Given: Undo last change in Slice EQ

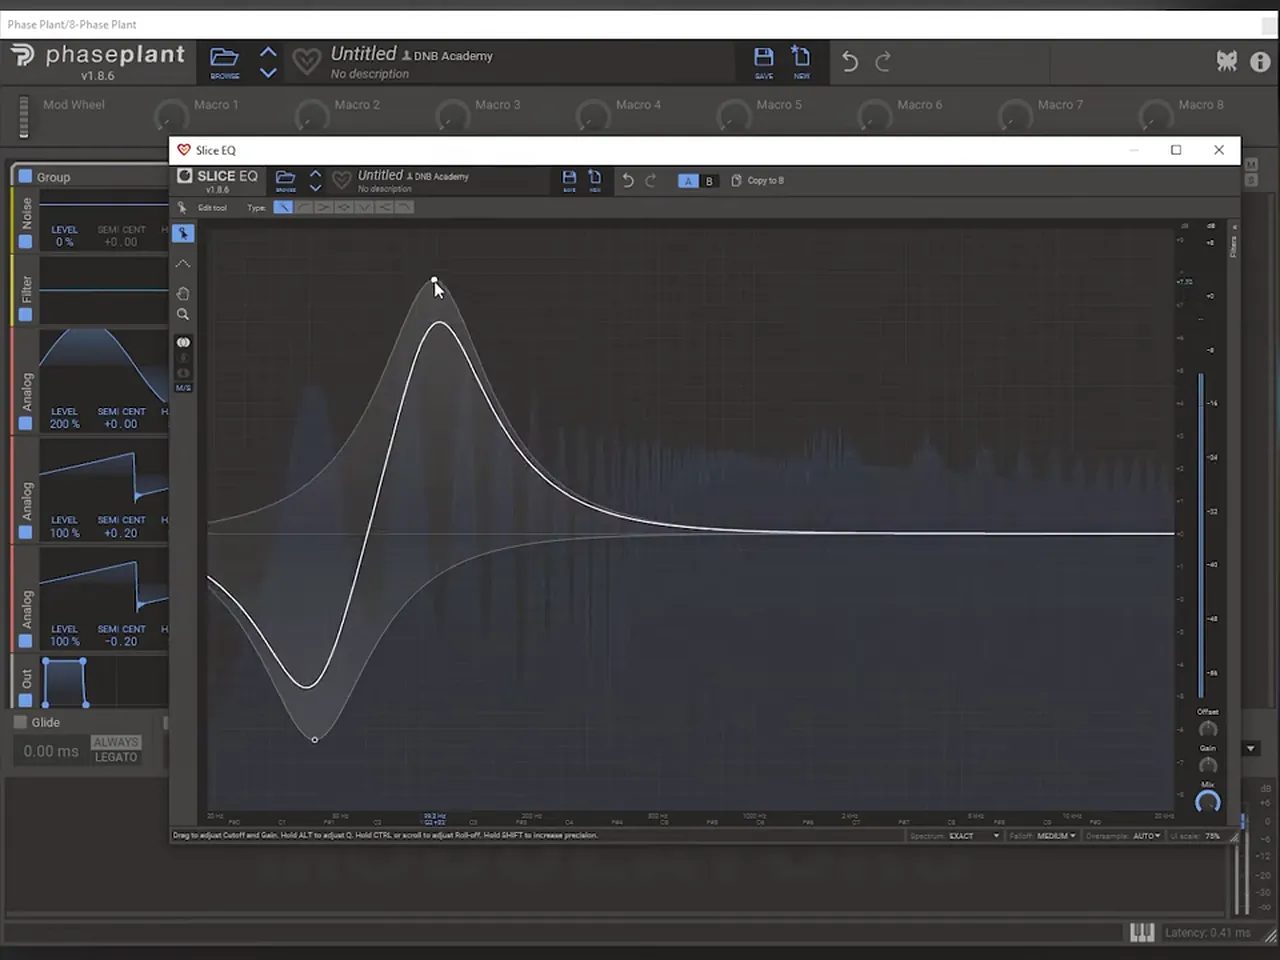Looking at the screenshot, I should click(x=628, y=180).
